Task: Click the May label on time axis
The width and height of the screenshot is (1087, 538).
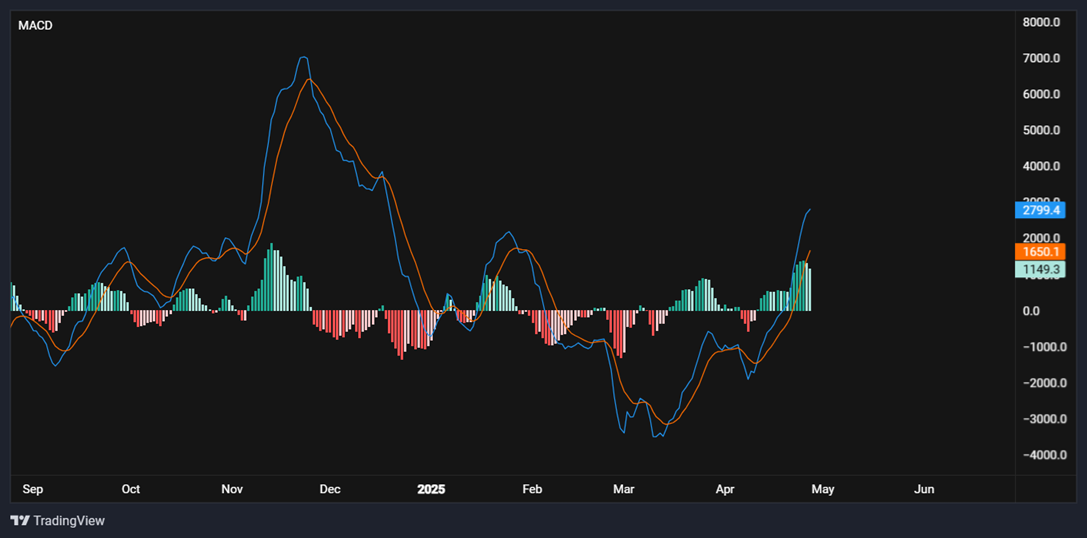Action: [x=823, y=489]
